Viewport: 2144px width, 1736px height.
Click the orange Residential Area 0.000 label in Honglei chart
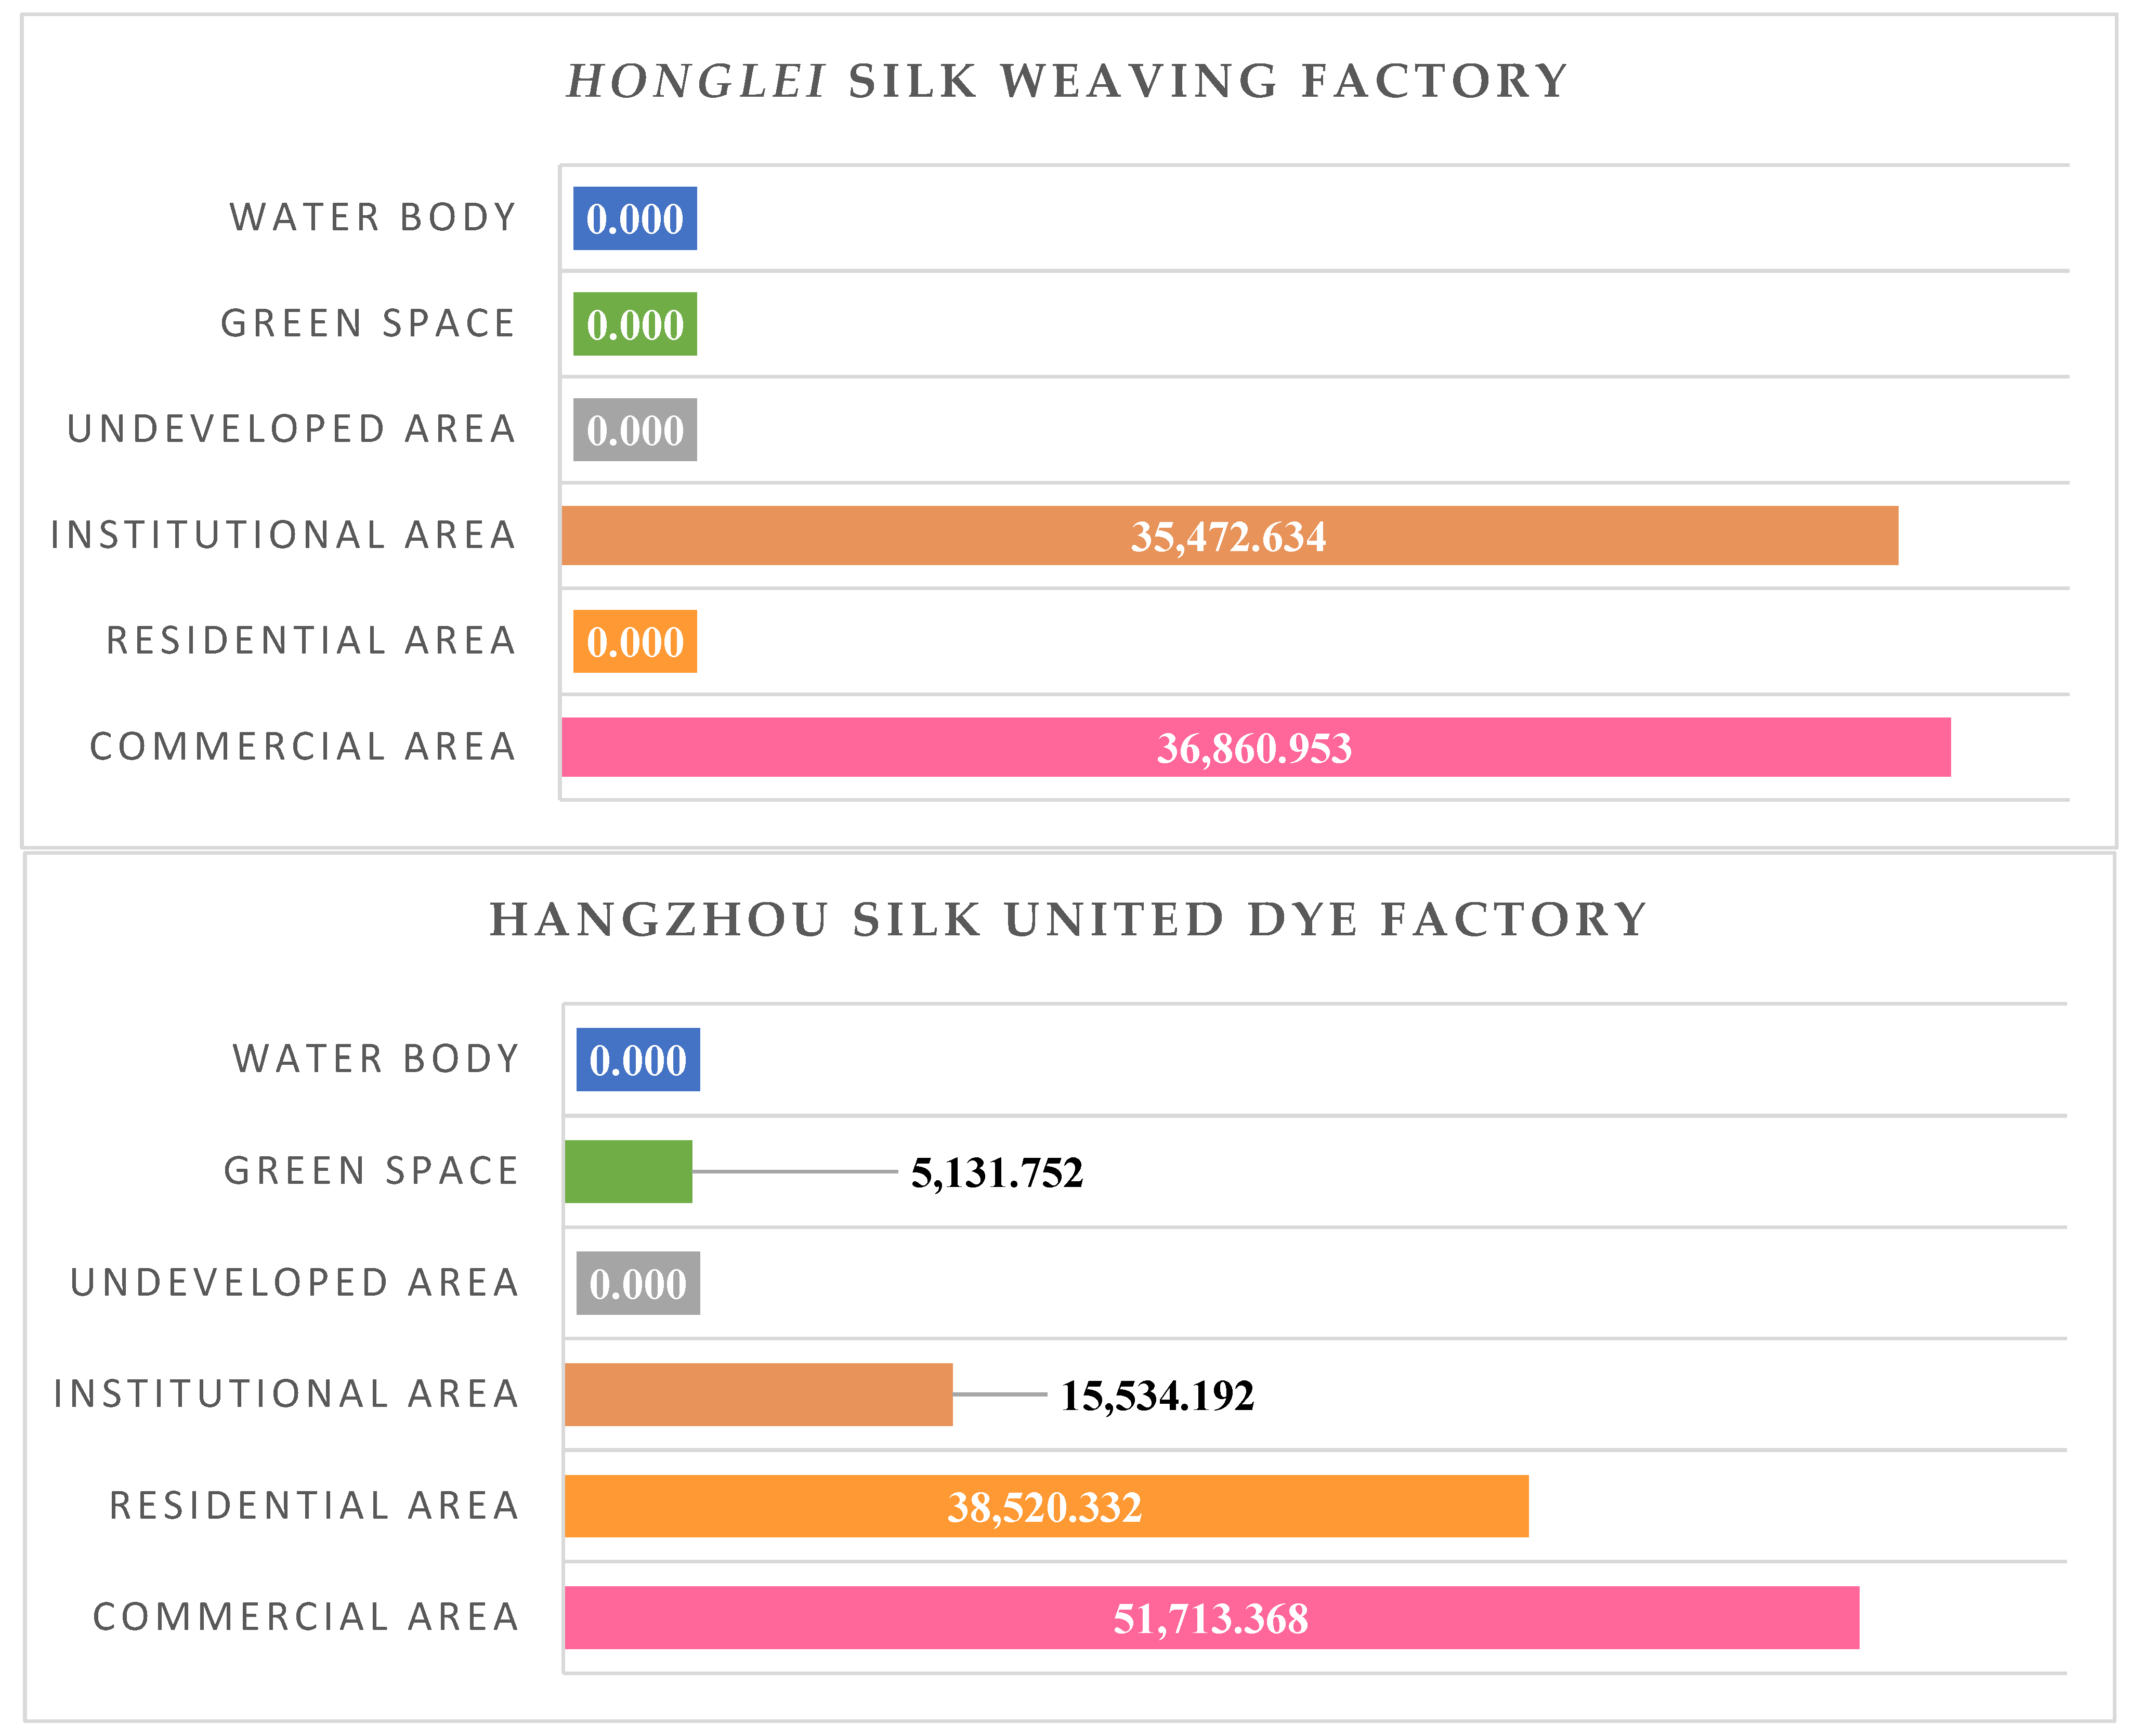(x=635, y=642)
